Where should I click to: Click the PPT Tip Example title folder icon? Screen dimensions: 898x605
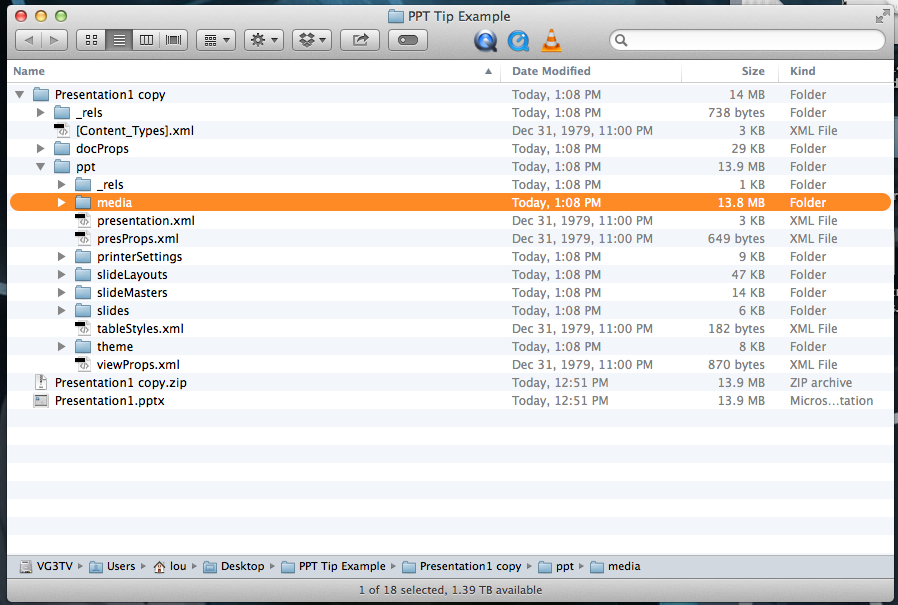click(396, 17)
